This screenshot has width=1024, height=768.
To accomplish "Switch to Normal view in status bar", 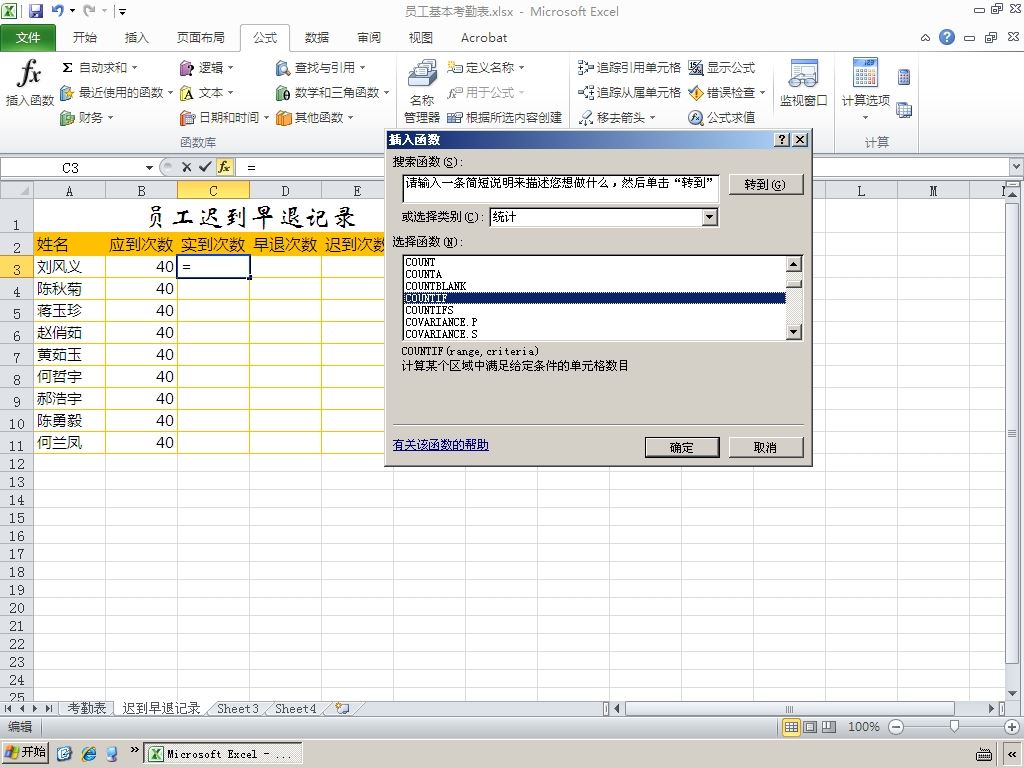I will 791,727.
